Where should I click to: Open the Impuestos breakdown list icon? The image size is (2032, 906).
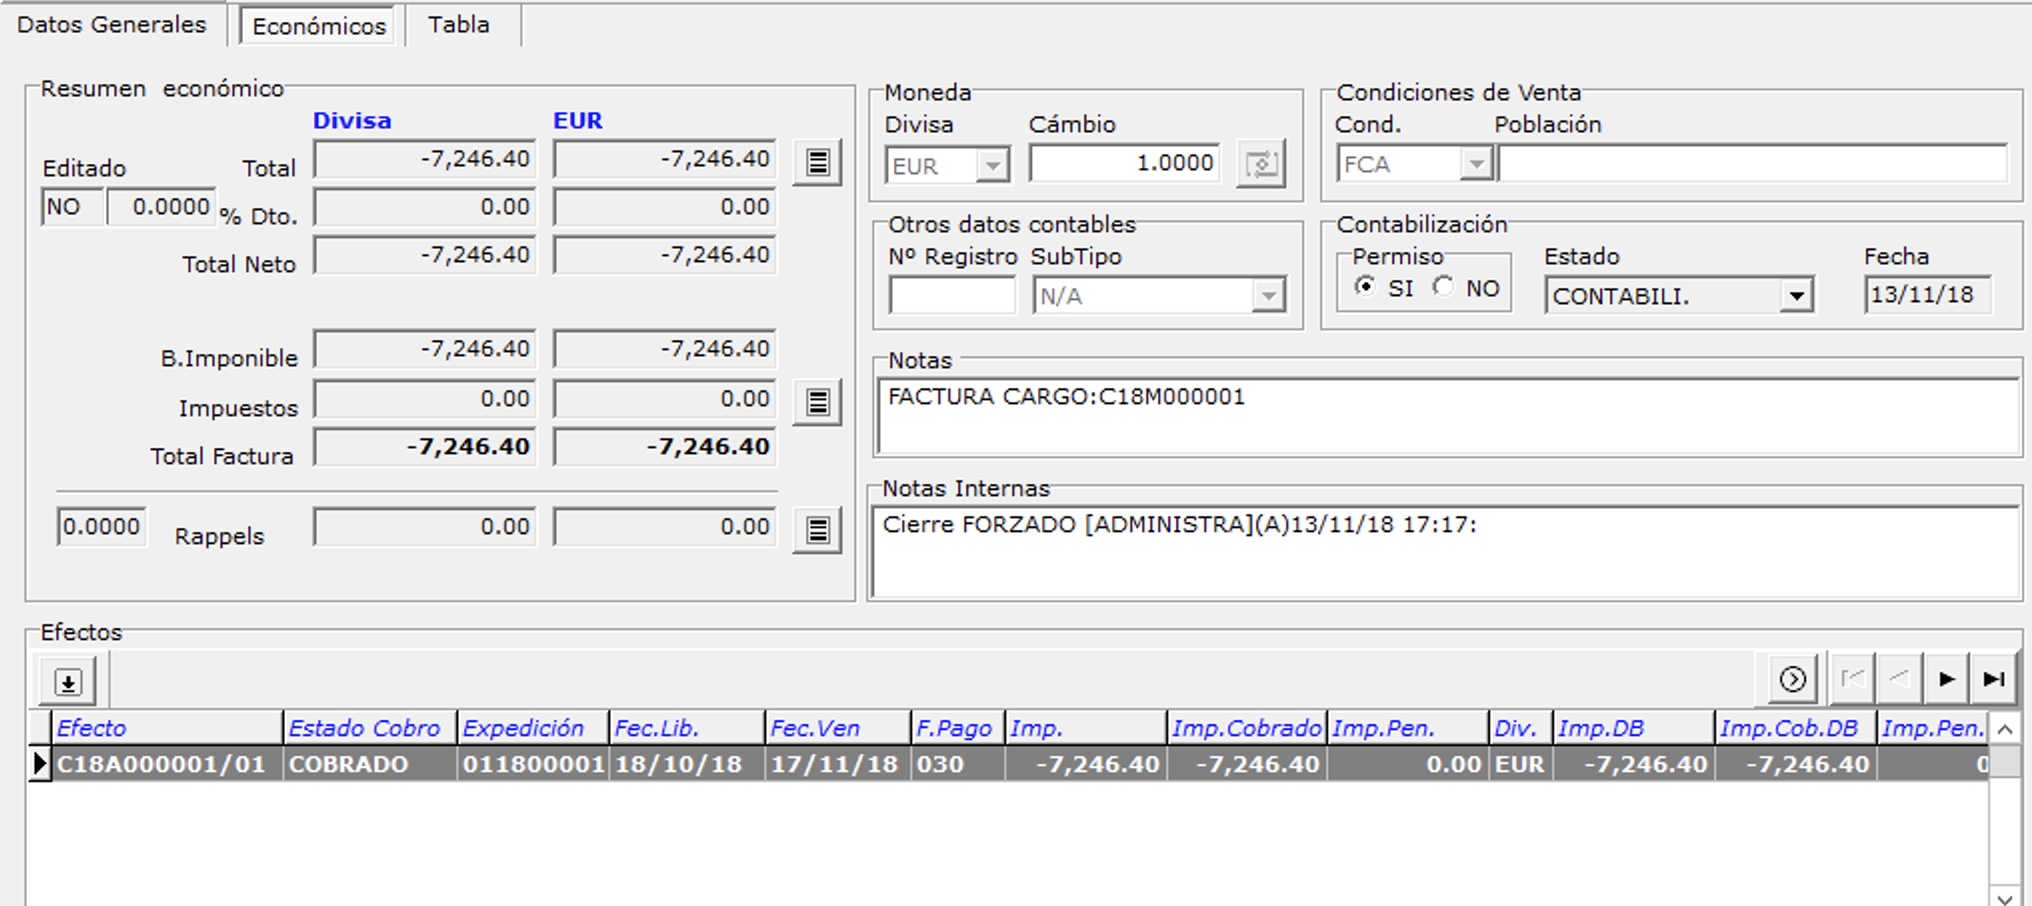coord(817,403)
